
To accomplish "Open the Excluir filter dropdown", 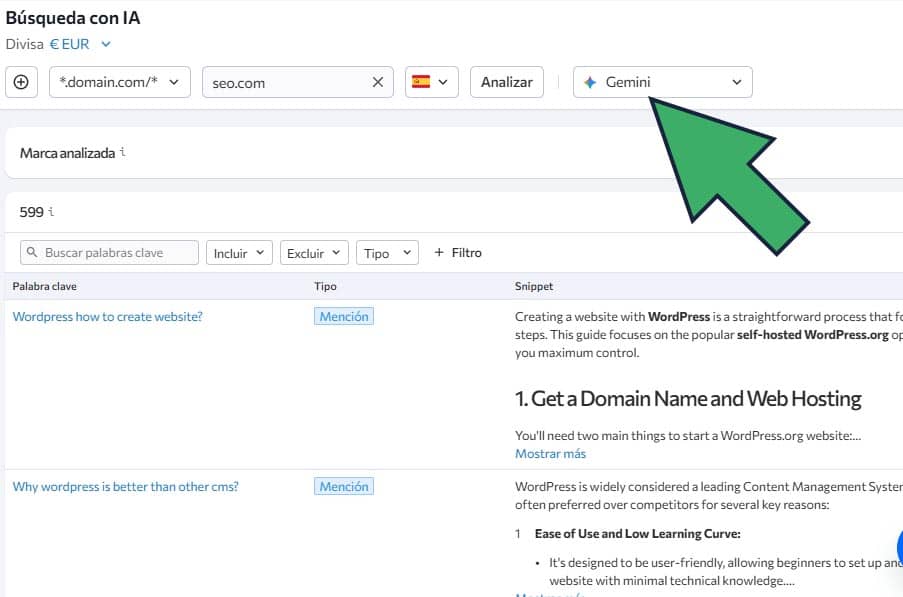I will [313, 252].
